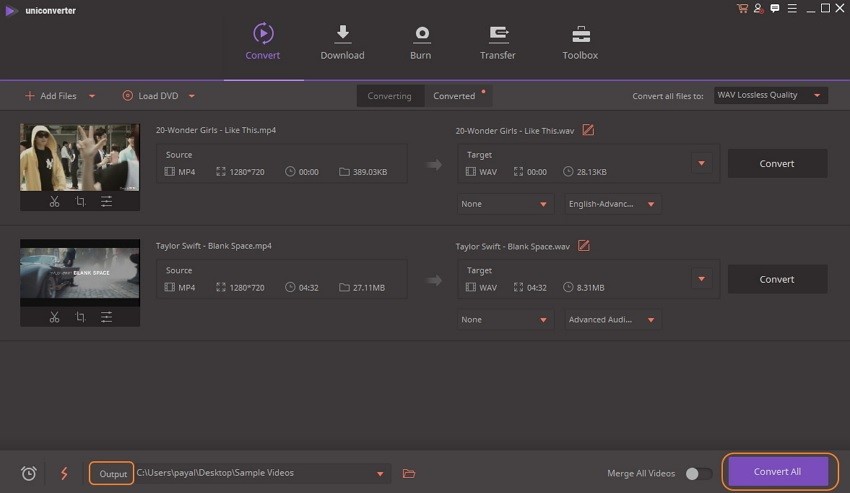Toggle high speed conversion lightning icon
The width and height of the screenshot is (850, 493).
coord(65,473)
